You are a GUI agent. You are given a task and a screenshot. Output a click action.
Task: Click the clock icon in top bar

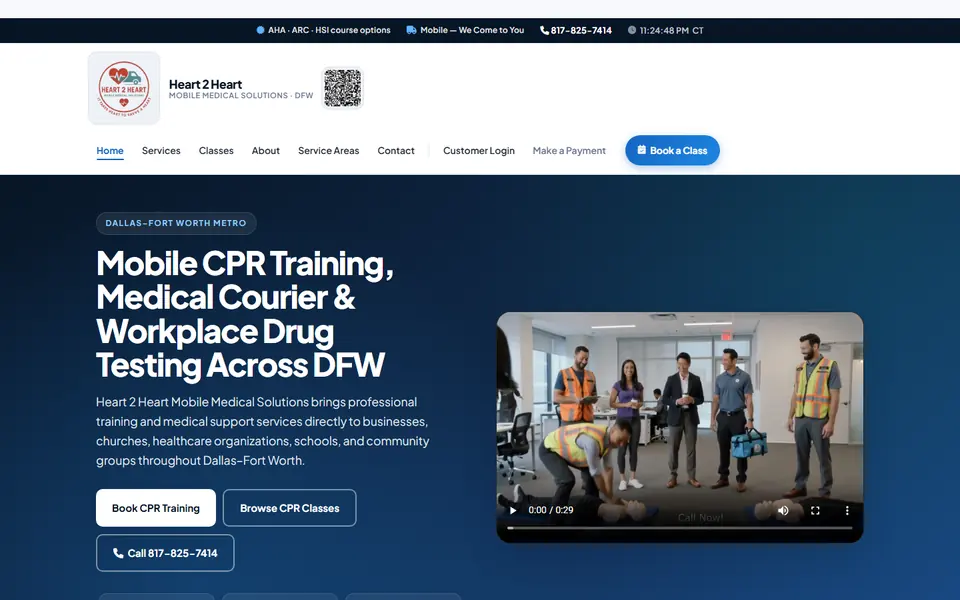coord(632,30)
